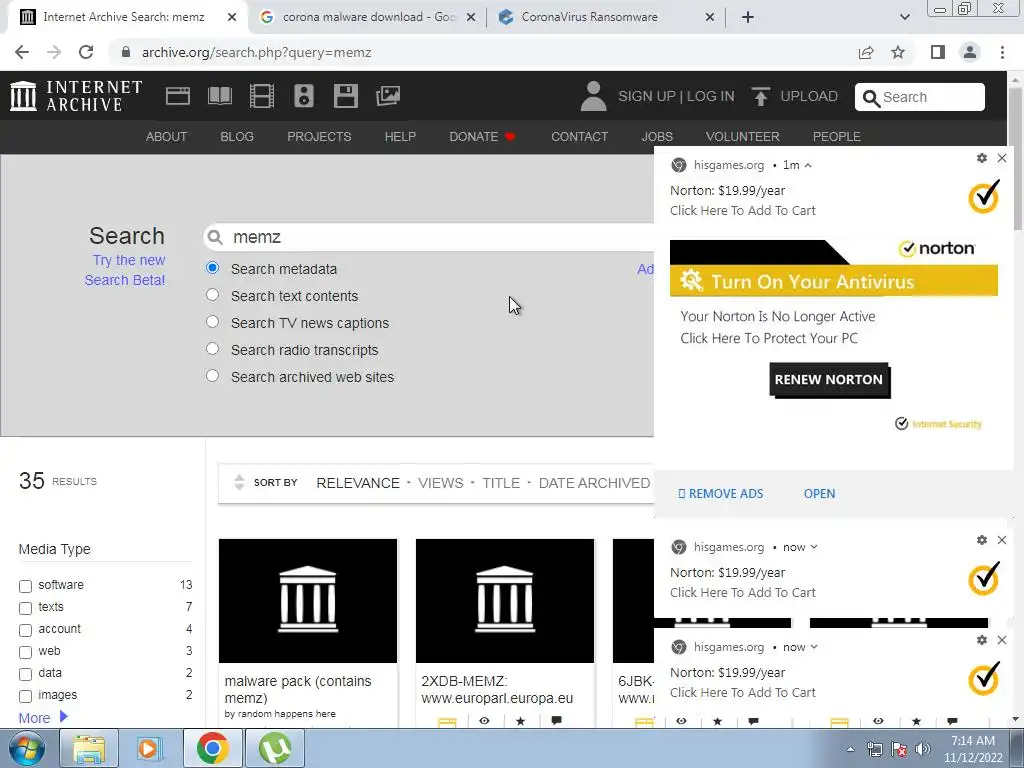Toggle the Chrome side panel icon
The image size is (1024, 768).
click(x=938, y=52)
